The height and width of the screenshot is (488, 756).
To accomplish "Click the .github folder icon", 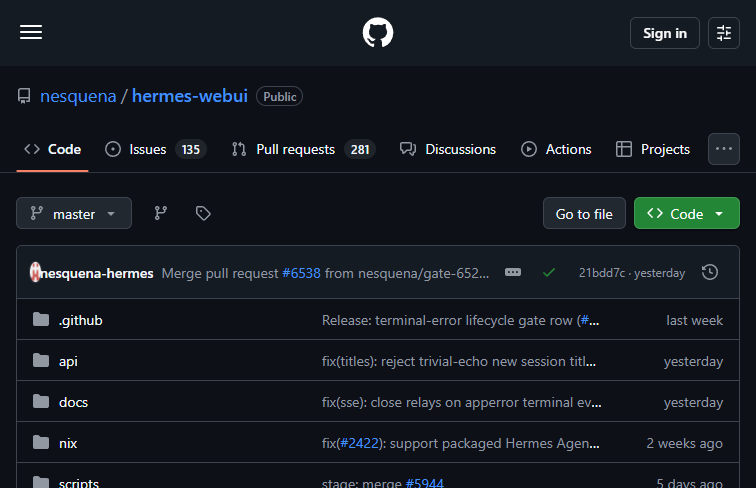I will [x=41, y=319].
